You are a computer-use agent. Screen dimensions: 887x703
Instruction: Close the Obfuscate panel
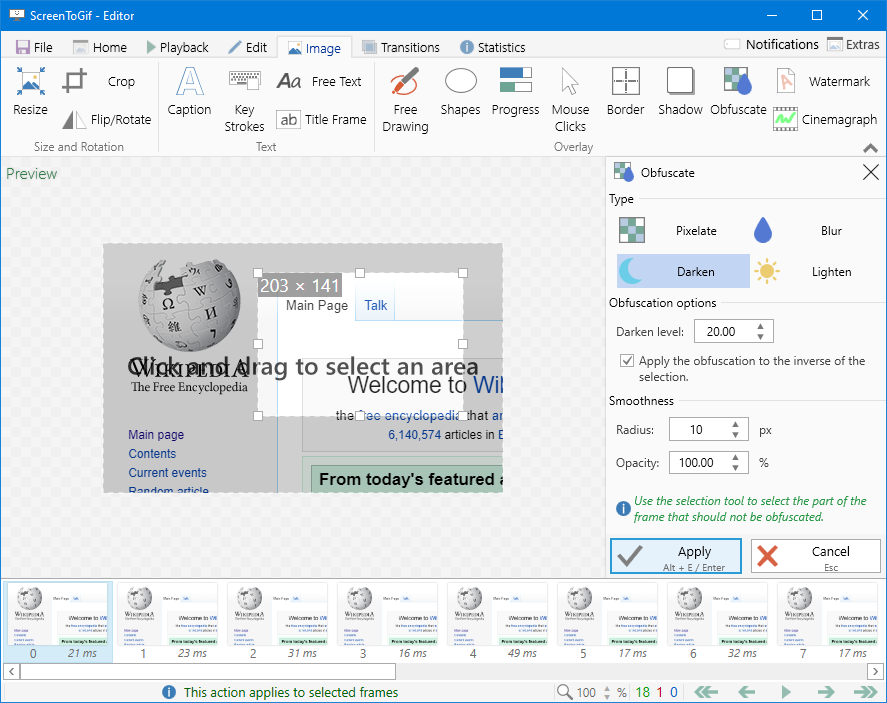tap(870, 172)
